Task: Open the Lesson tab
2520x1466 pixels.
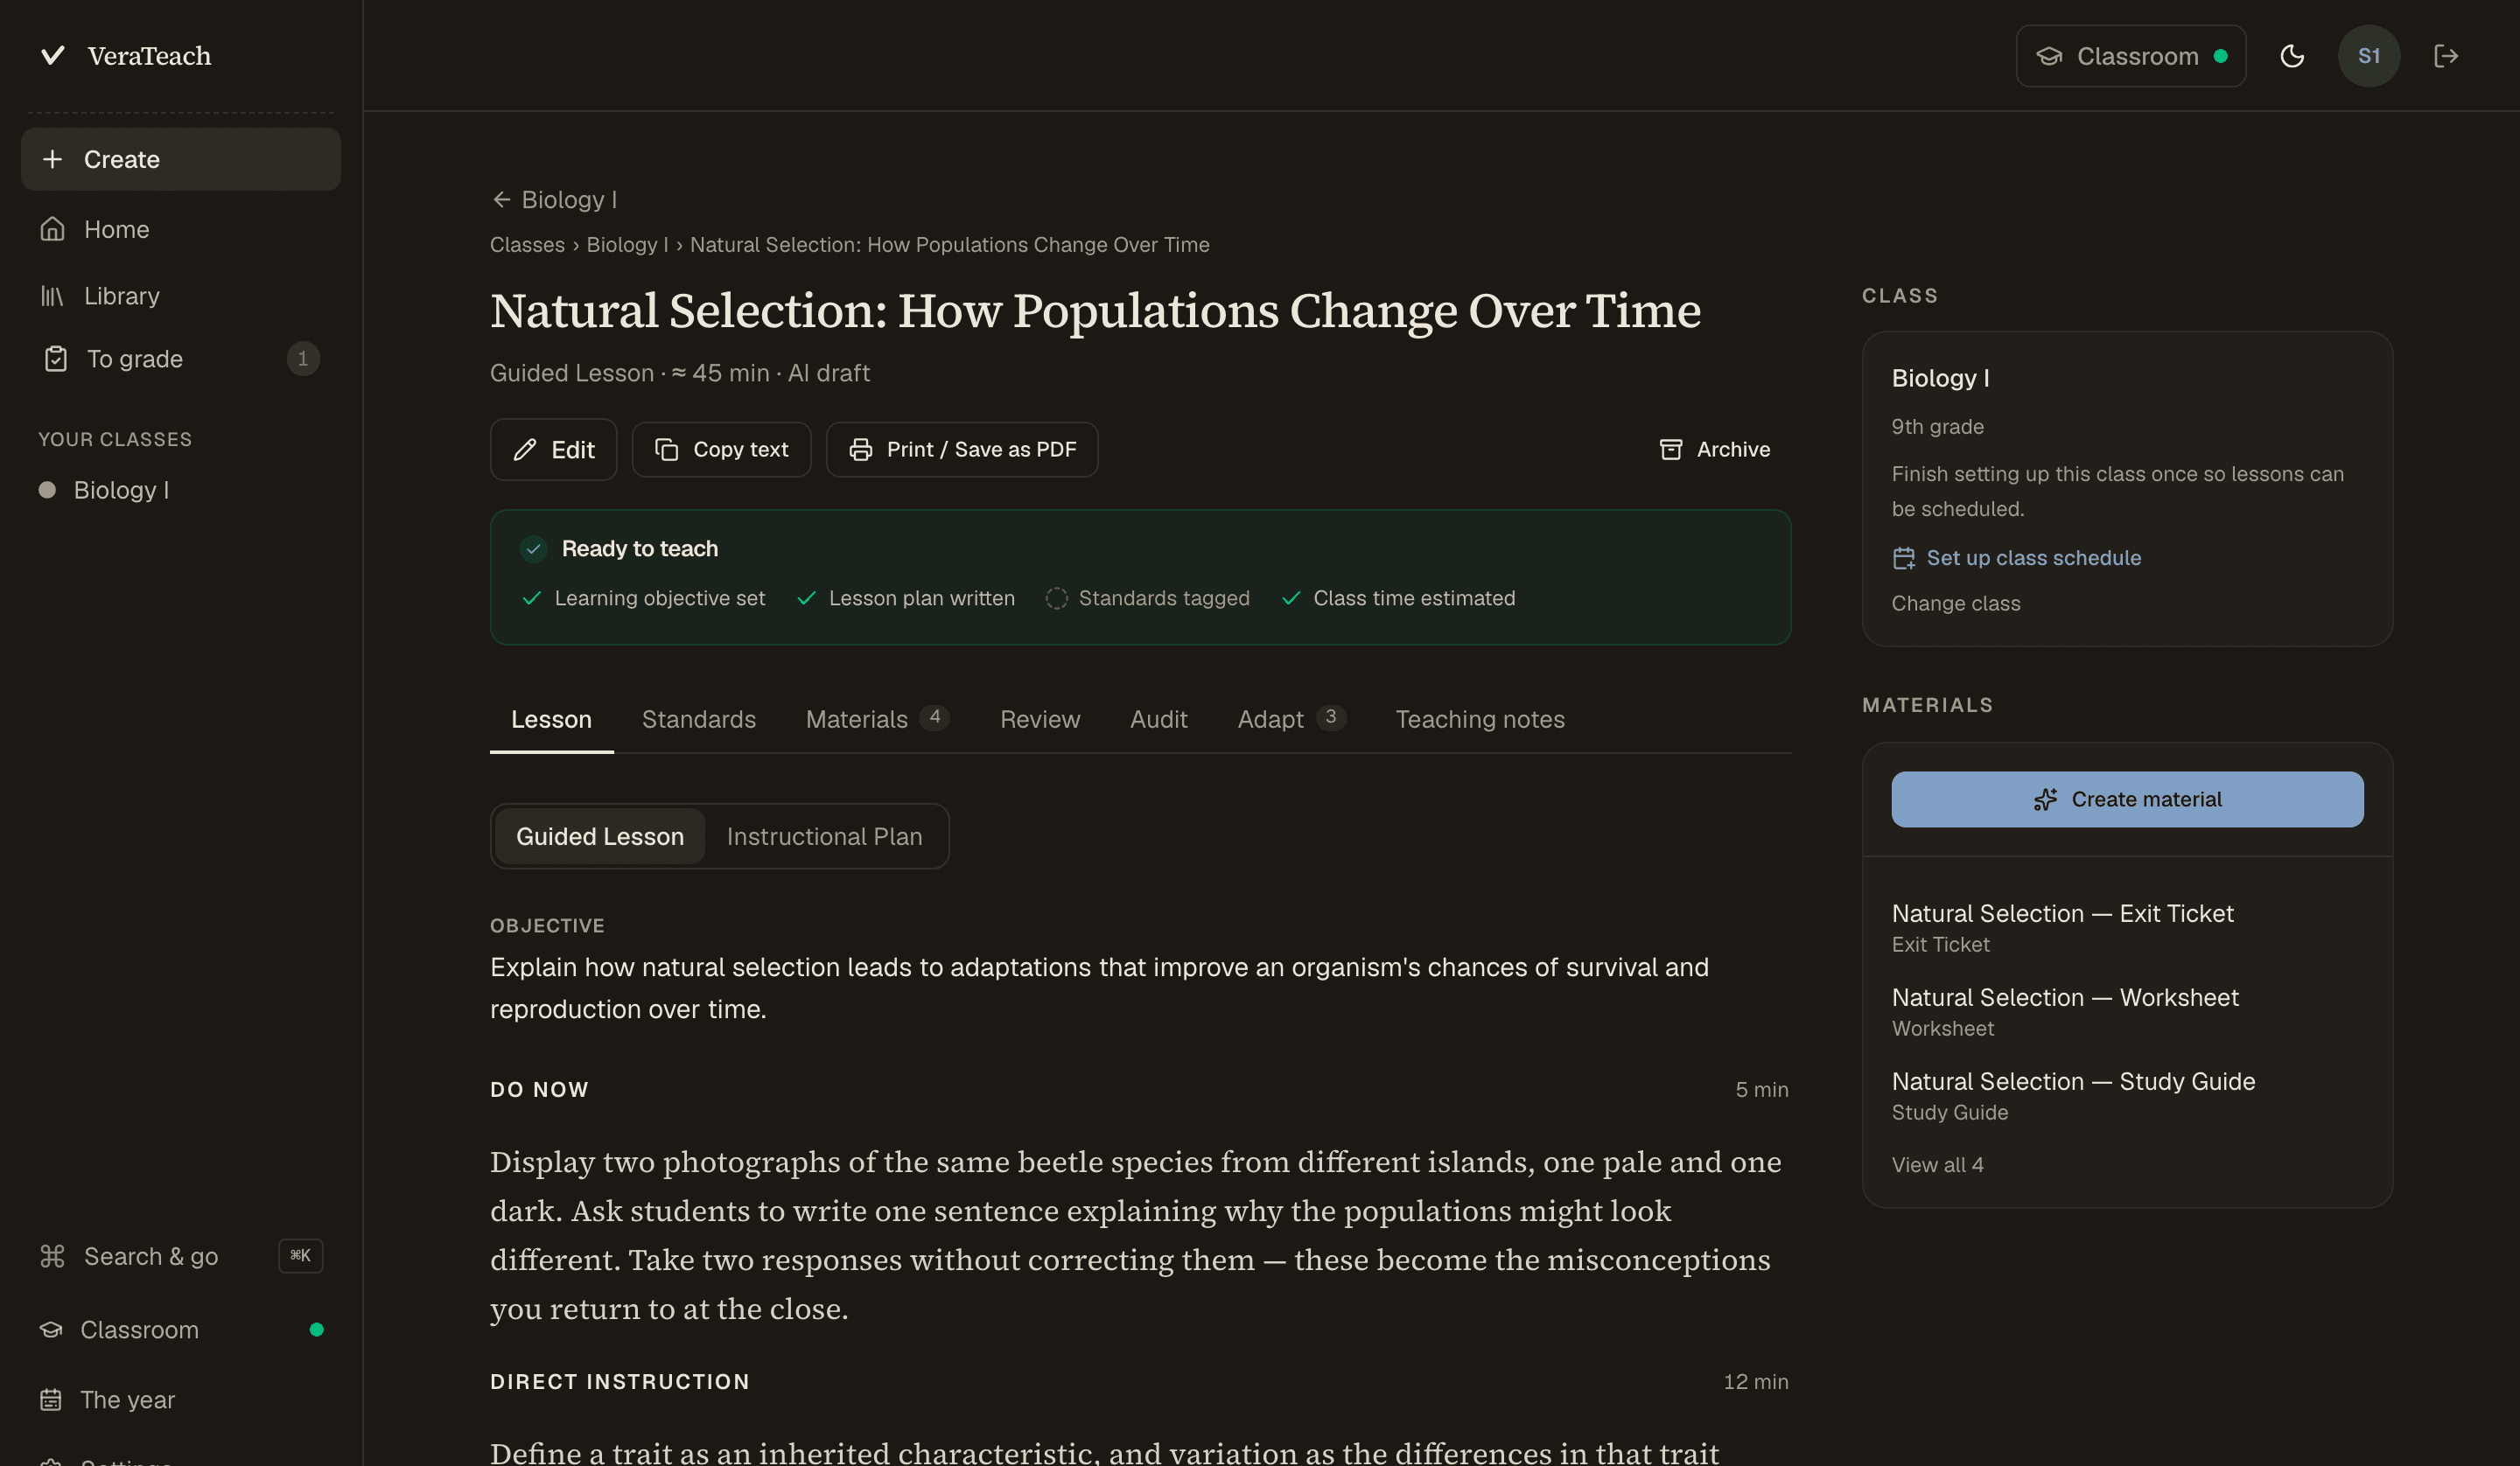Action: point(551,719)
